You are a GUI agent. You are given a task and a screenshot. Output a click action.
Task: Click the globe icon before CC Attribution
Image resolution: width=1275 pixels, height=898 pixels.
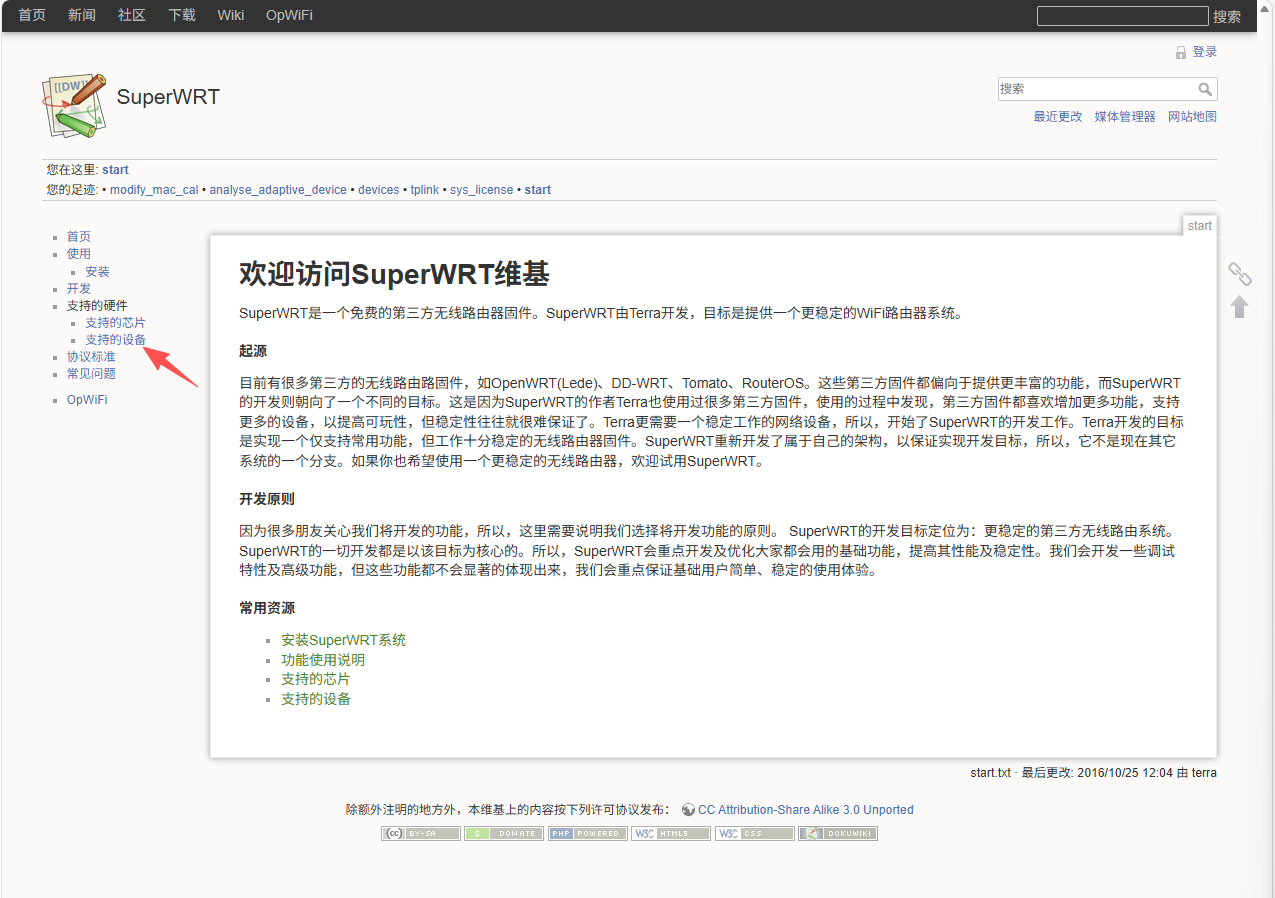click(x=688, y=810)
